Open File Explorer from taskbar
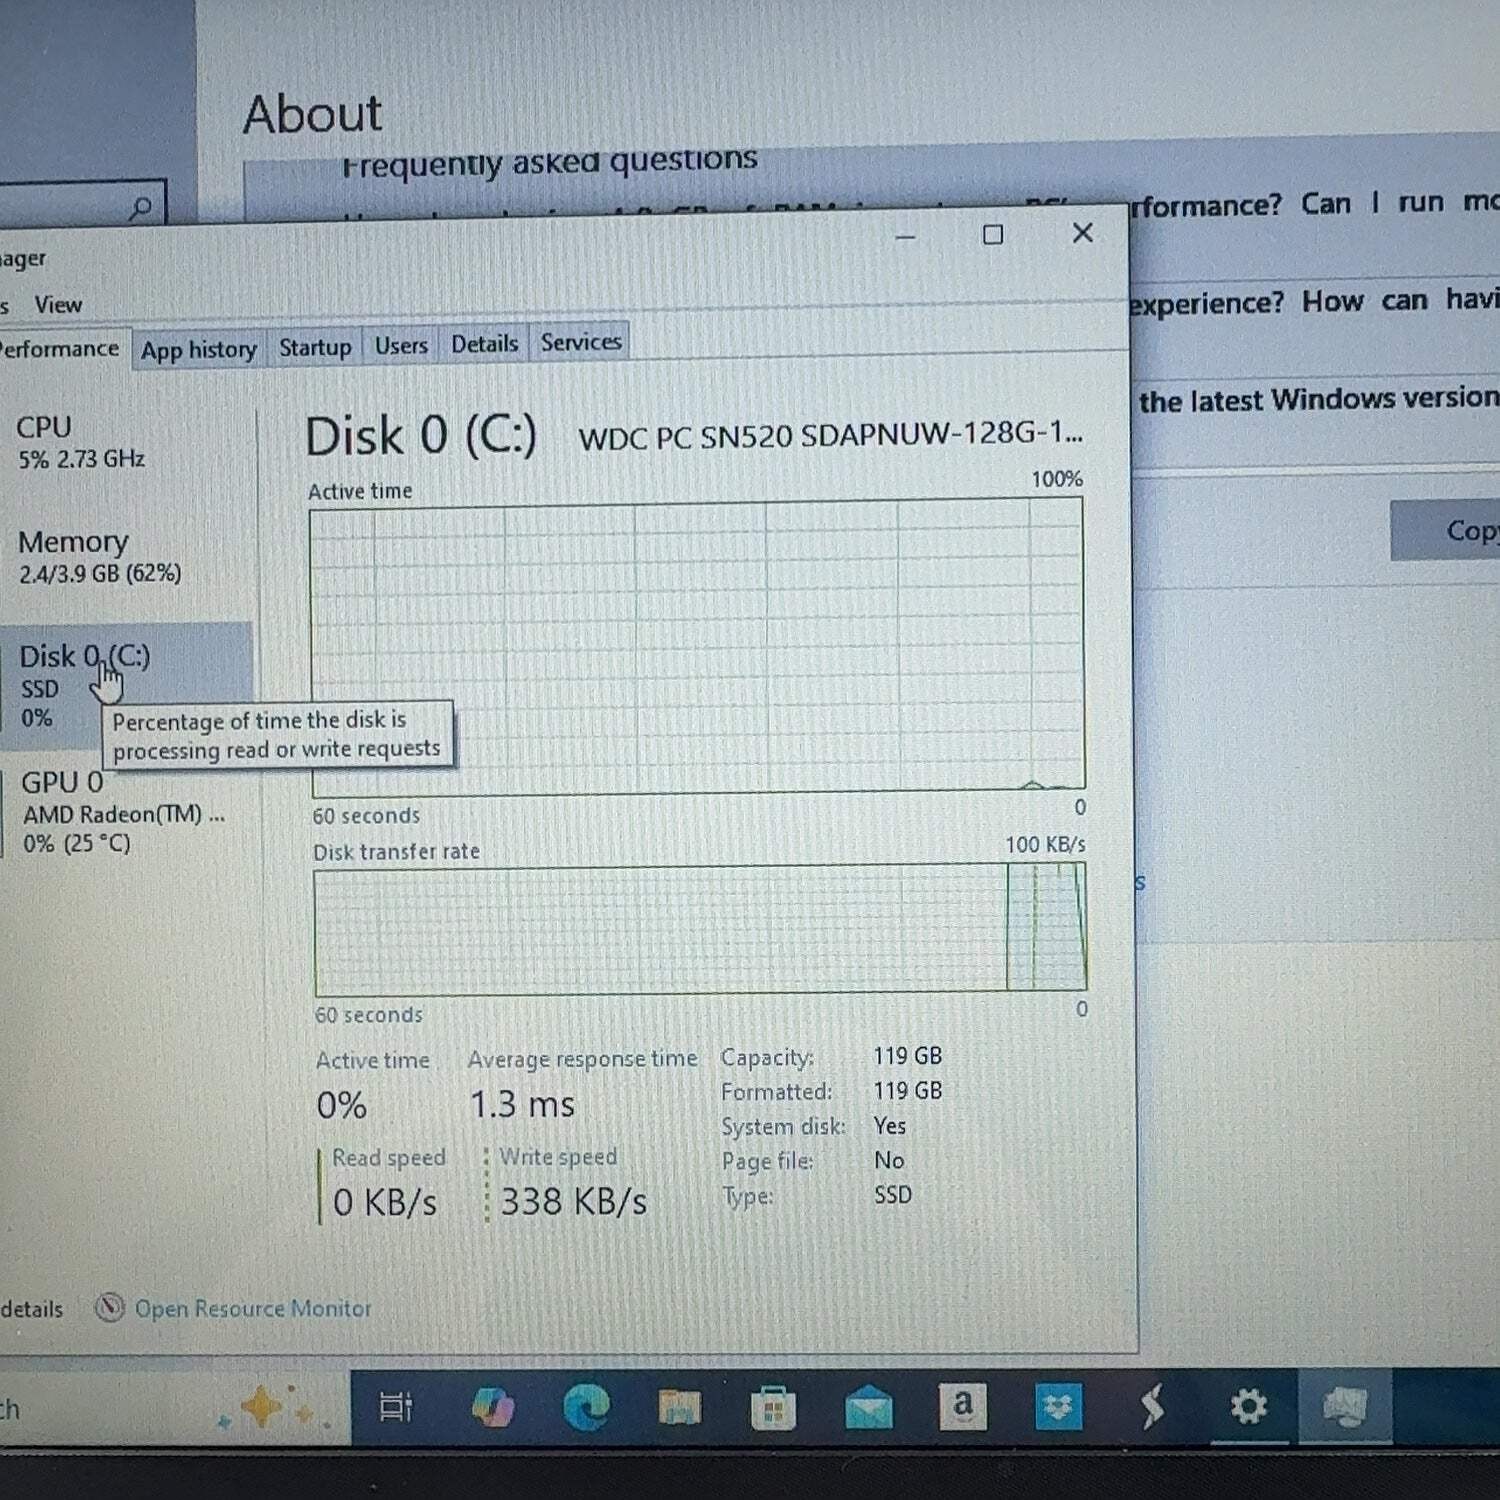The height and width of the screenshot is (1500, 1500). [x=680, y=1407]
